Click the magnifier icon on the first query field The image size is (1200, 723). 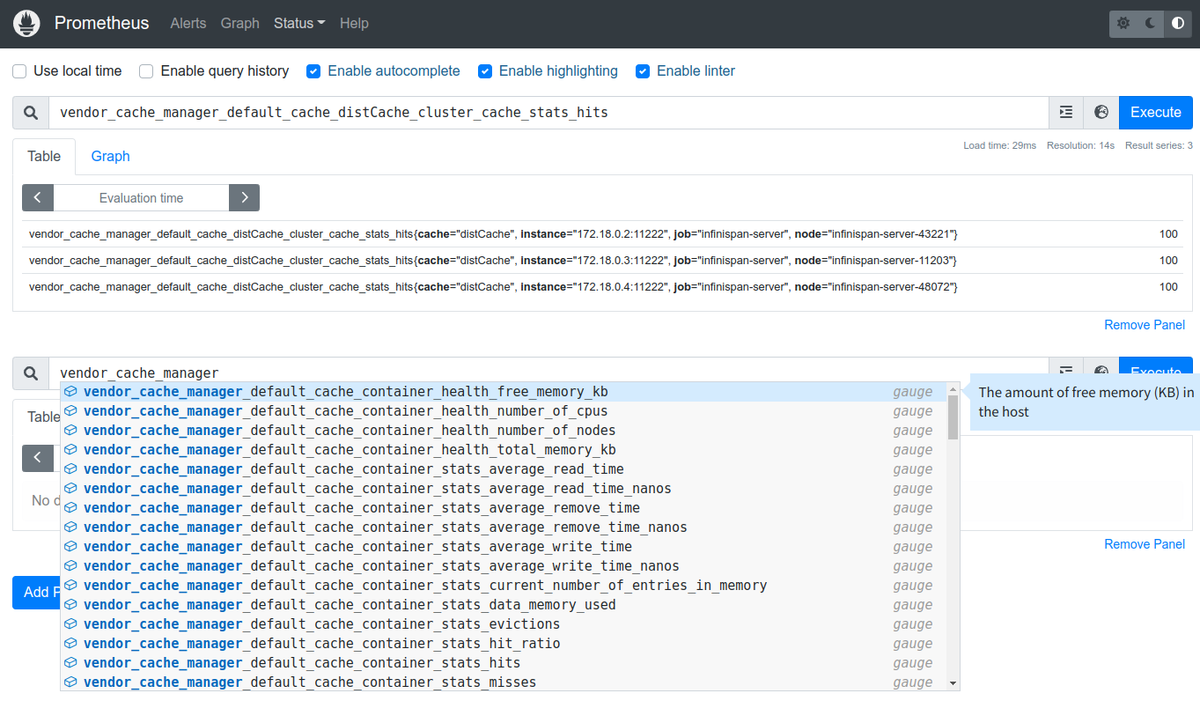pos(30,112)
